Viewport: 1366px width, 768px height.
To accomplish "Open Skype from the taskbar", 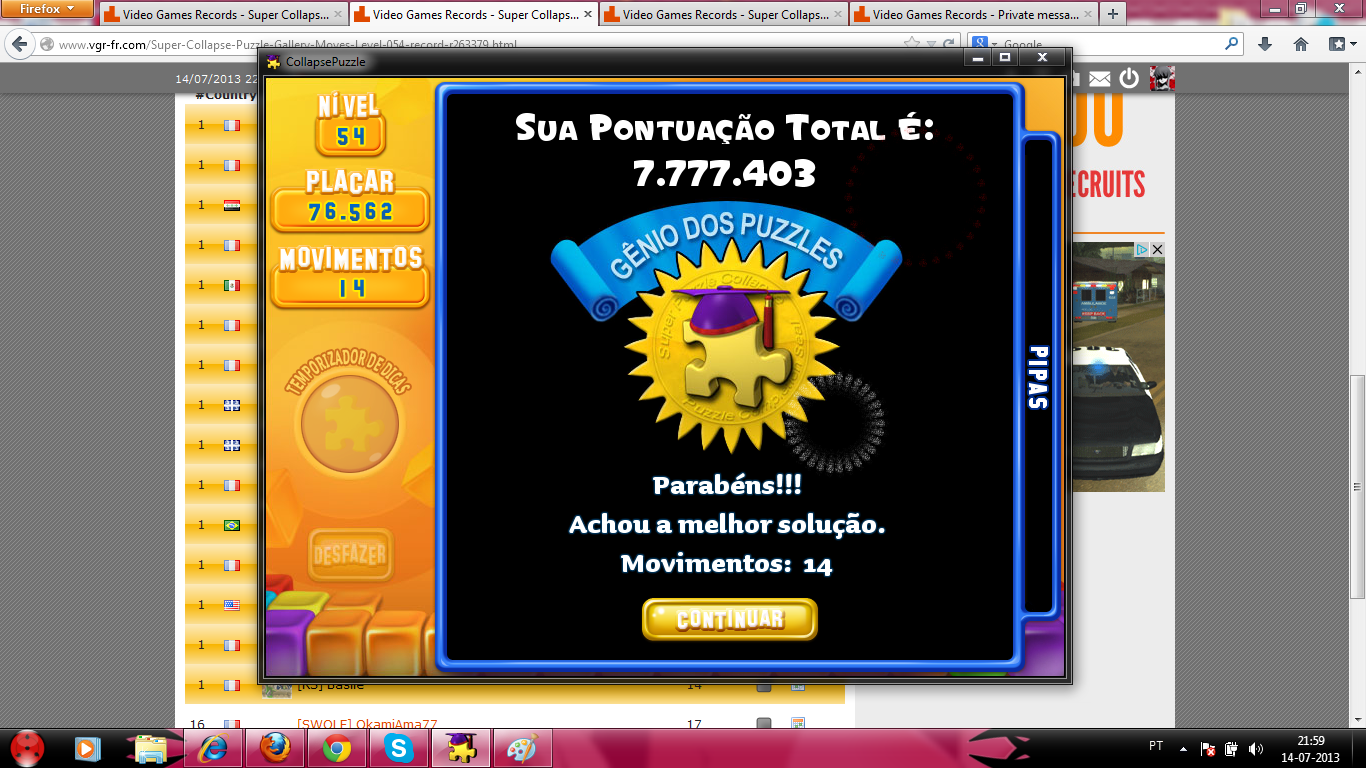I will click(398, 748).
